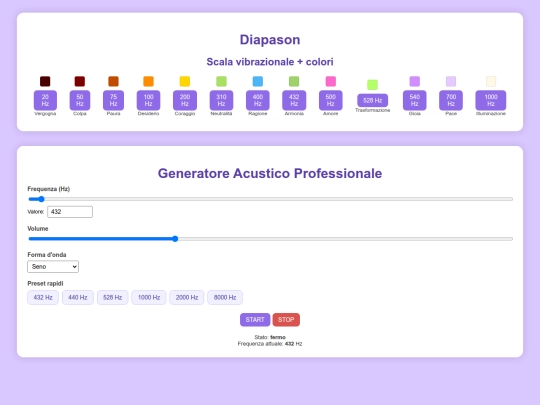The width and height of the screenshot is (540, 405).
Task: Click the 528 Hz Trasformazione scale button
Action: [373, 101]
